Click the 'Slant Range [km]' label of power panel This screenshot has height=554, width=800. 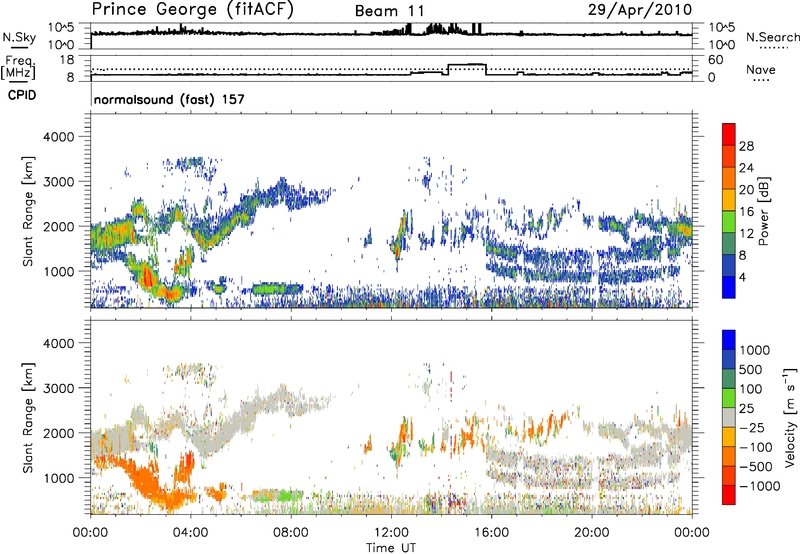pyautogui.click(x=28, y=211)
